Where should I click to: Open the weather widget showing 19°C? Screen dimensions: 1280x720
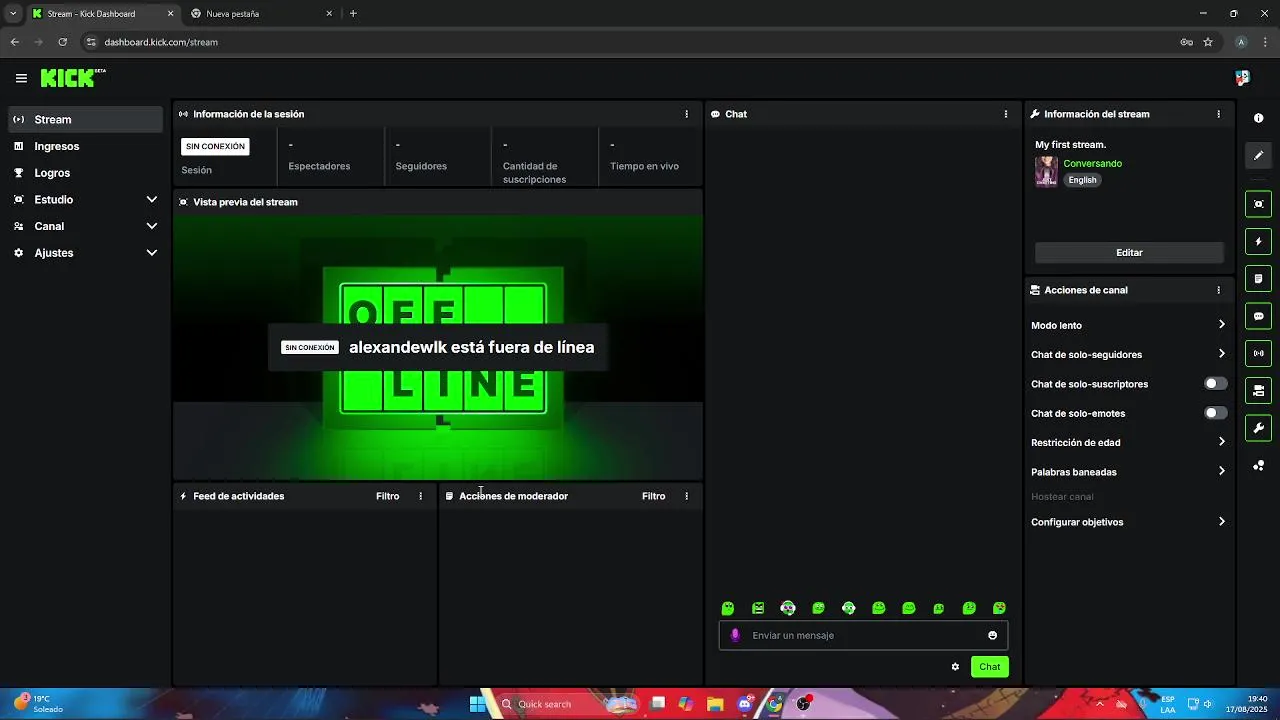pyautogui.click(x=38, y=704)
